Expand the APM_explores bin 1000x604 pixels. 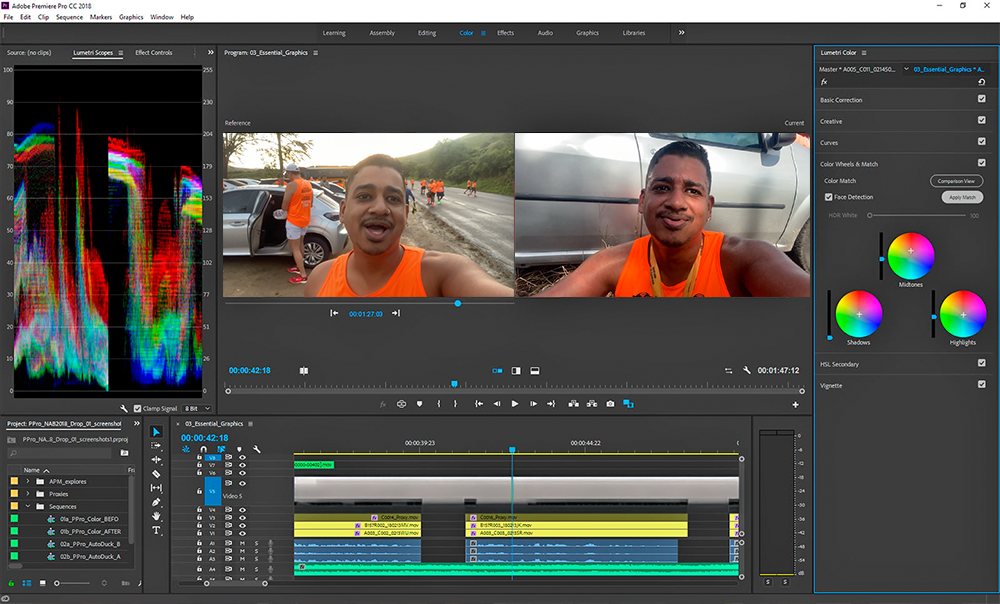pyautogui.click(x=28, y=481)
